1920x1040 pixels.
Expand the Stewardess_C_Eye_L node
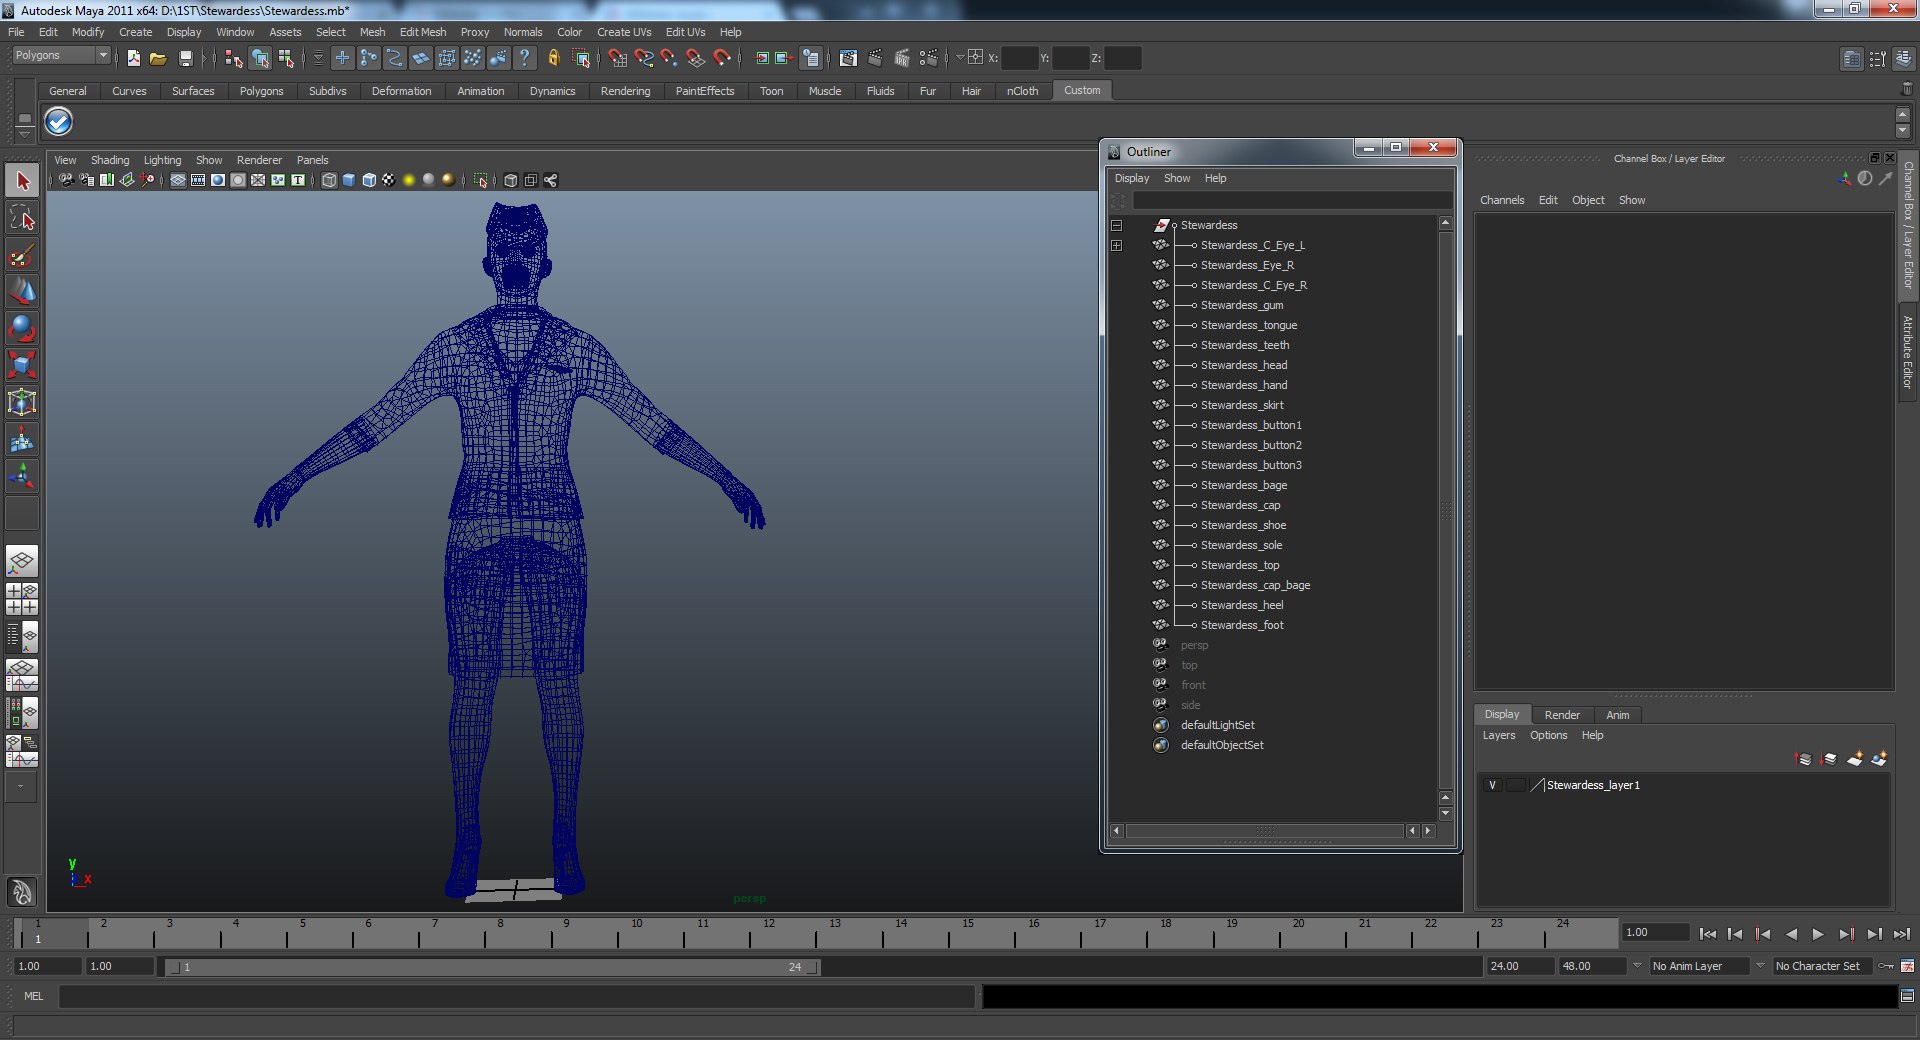click(1117, 246)
